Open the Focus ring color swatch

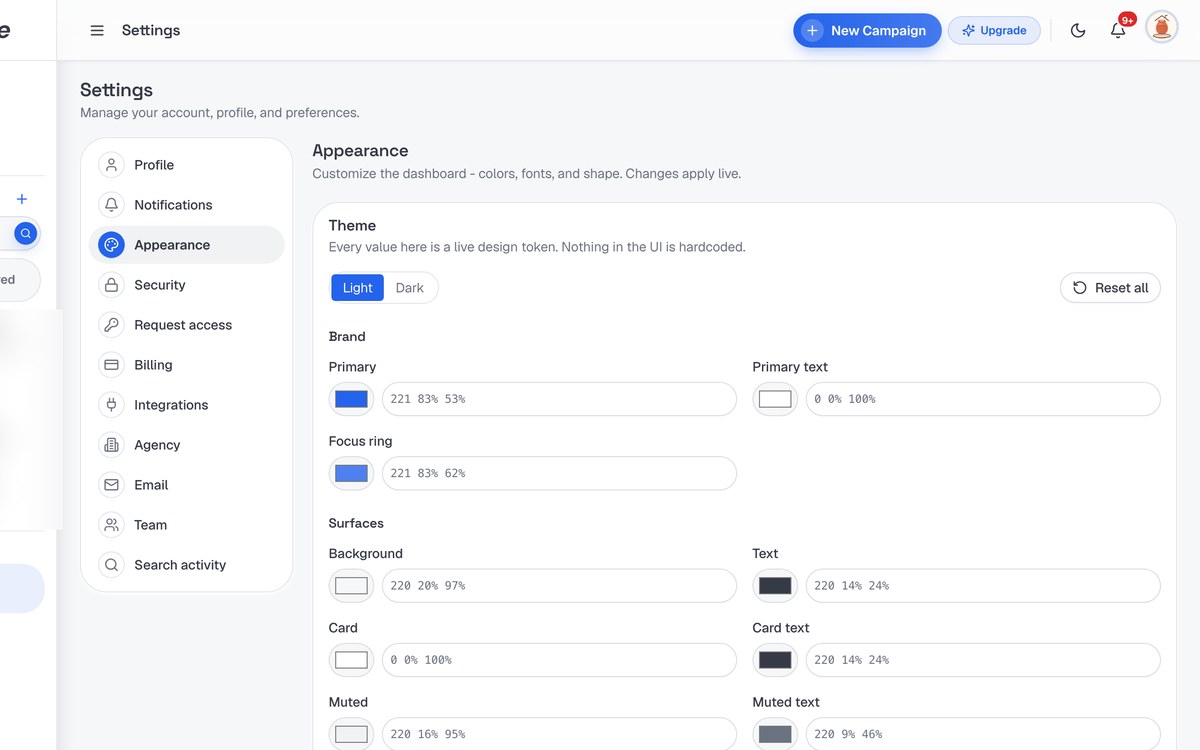tap(351, 473)
